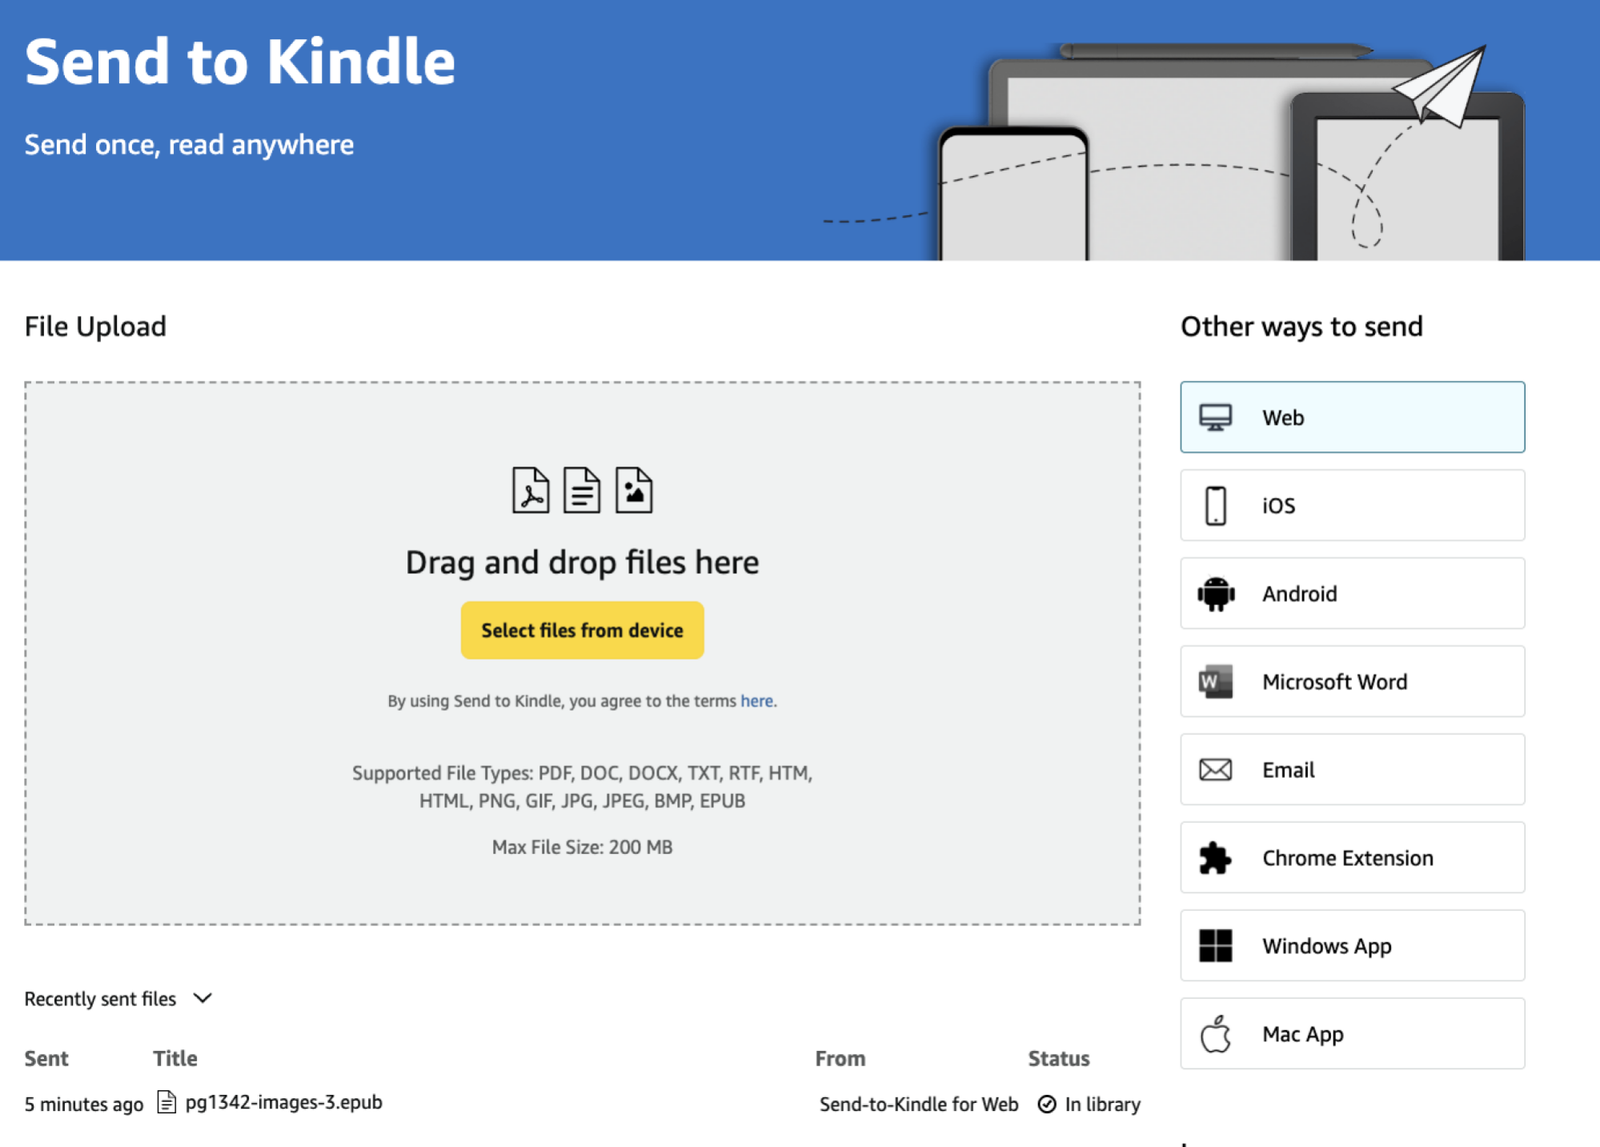Image resolution: width=1600 pixels, height=1147 pixels.
Task: Click the Android robot icon
Action: pos(1215,593)
